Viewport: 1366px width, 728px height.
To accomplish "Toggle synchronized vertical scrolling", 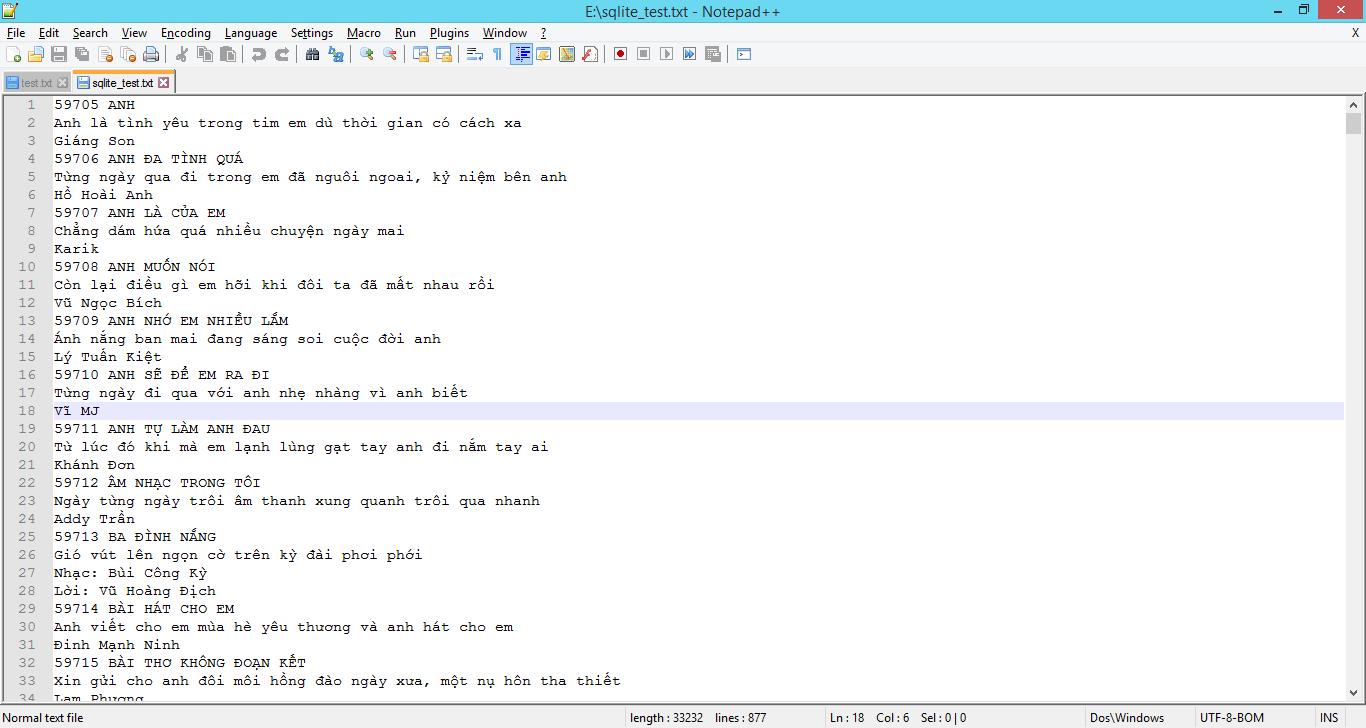I will point(421,54).
